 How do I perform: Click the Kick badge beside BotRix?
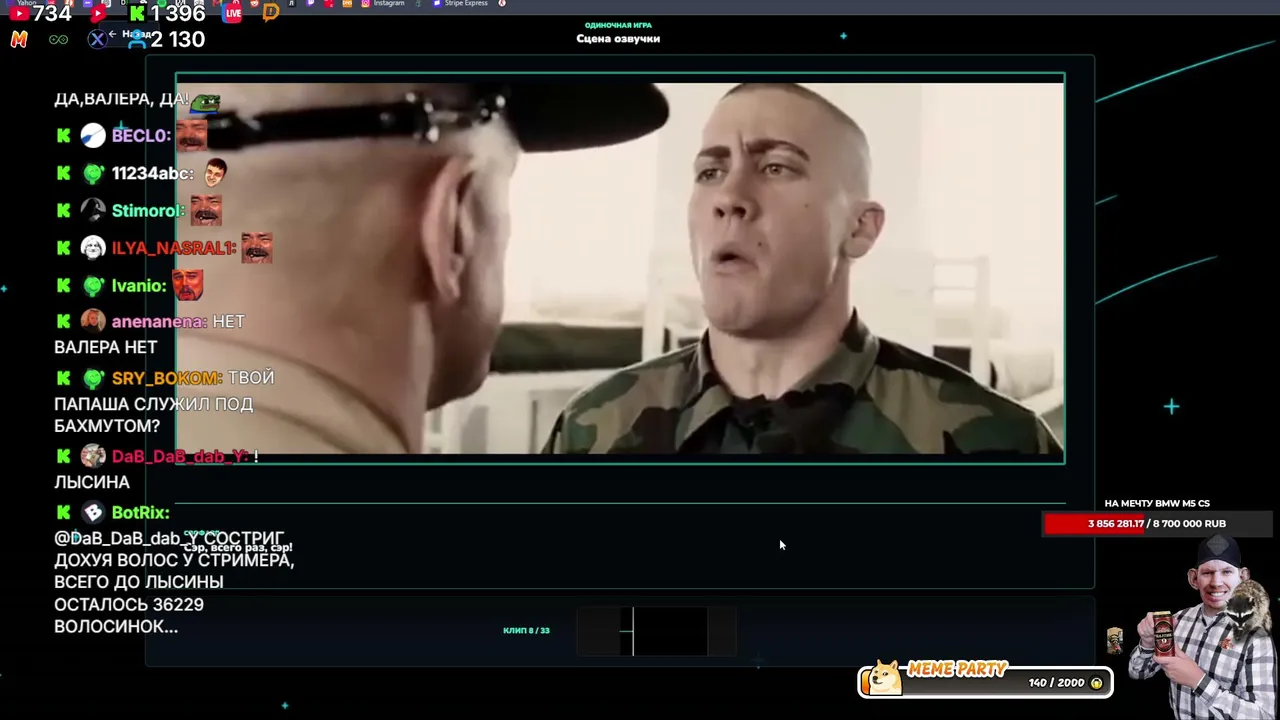64,513
